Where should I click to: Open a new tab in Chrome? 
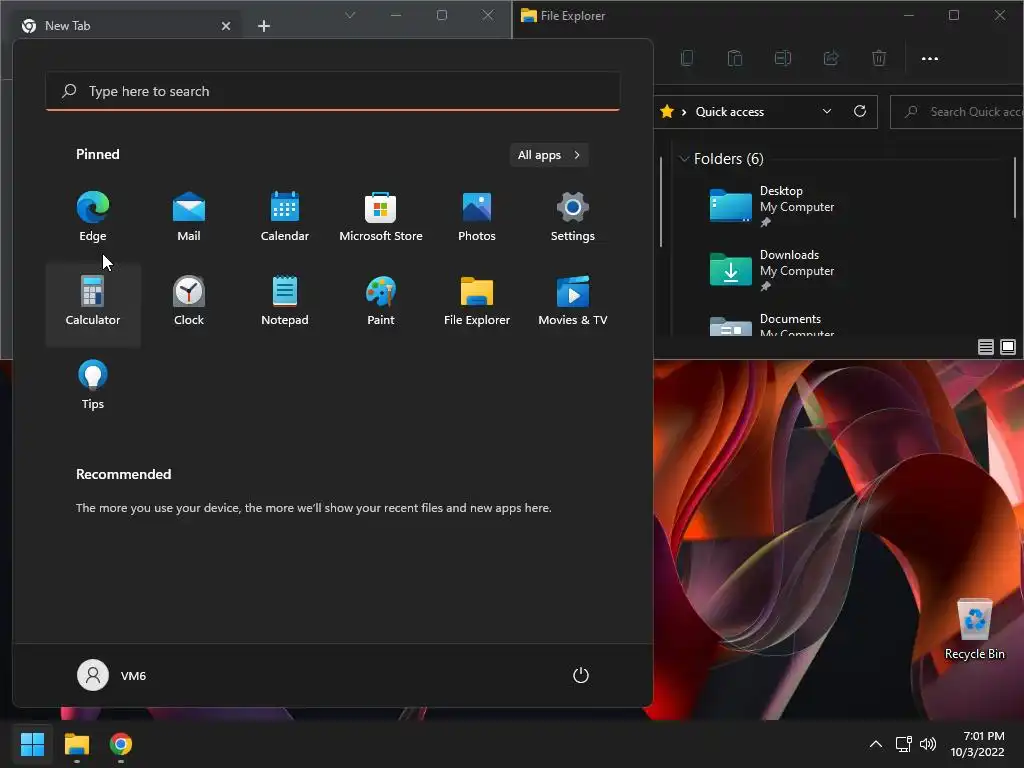pyautogui.click(x=264, y=26)
